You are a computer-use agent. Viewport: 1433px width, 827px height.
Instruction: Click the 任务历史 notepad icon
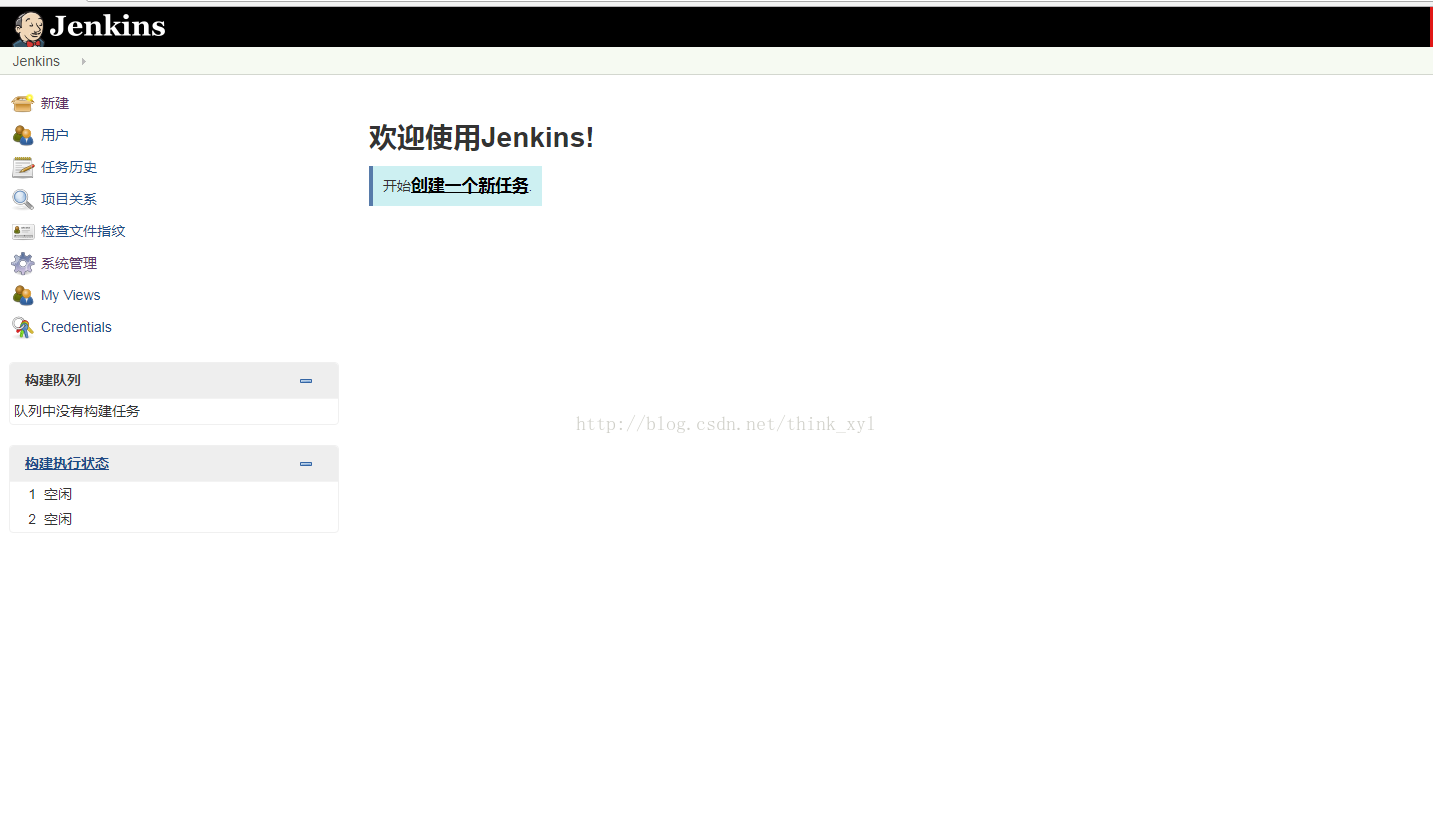pos(23,167)
